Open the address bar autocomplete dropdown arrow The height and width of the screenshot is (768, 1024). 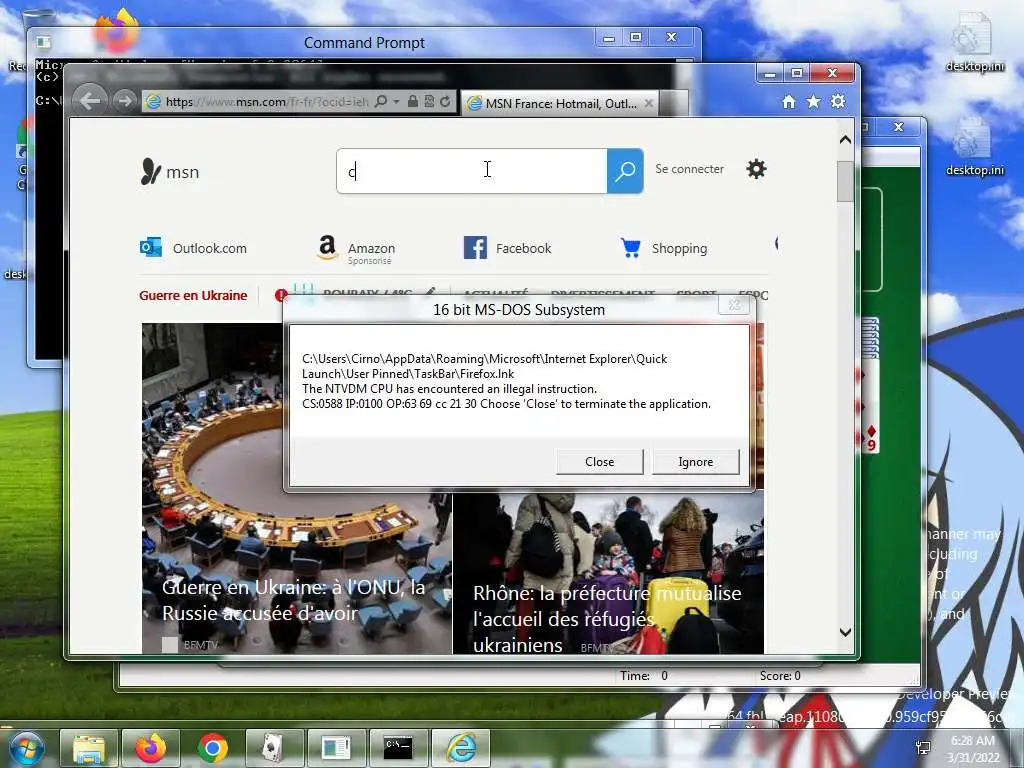[396, 102]
